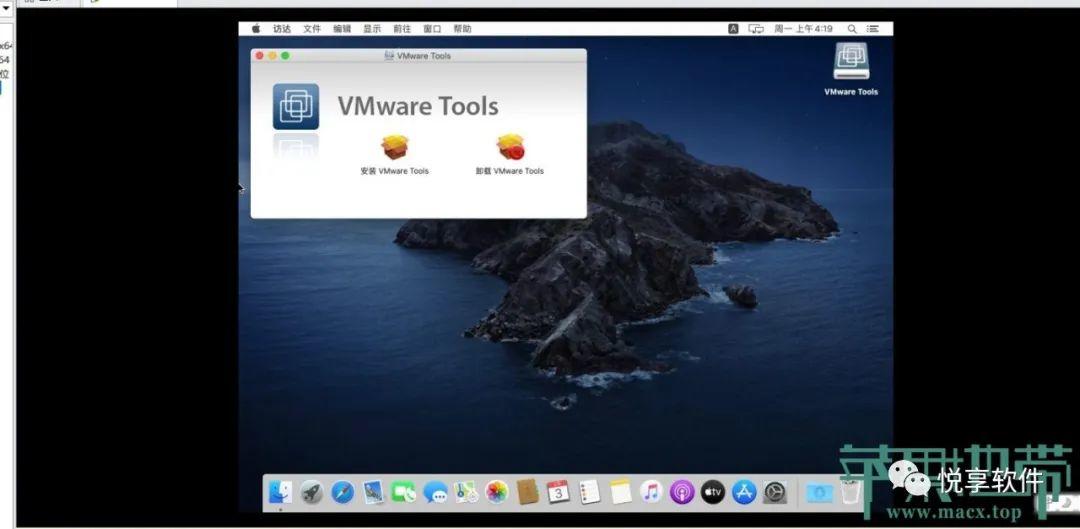This screenshot has height=529, width=1080.
Task: Click the large VMware Tools heading
Action: pyautogui.click(x=418, y=106)
